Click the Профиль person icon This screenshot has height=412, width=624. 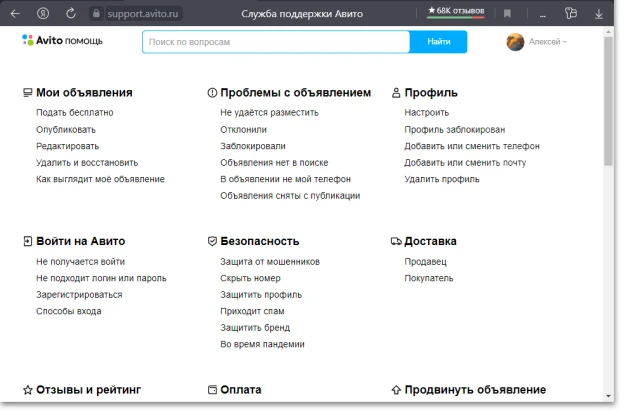coord(396,93)
